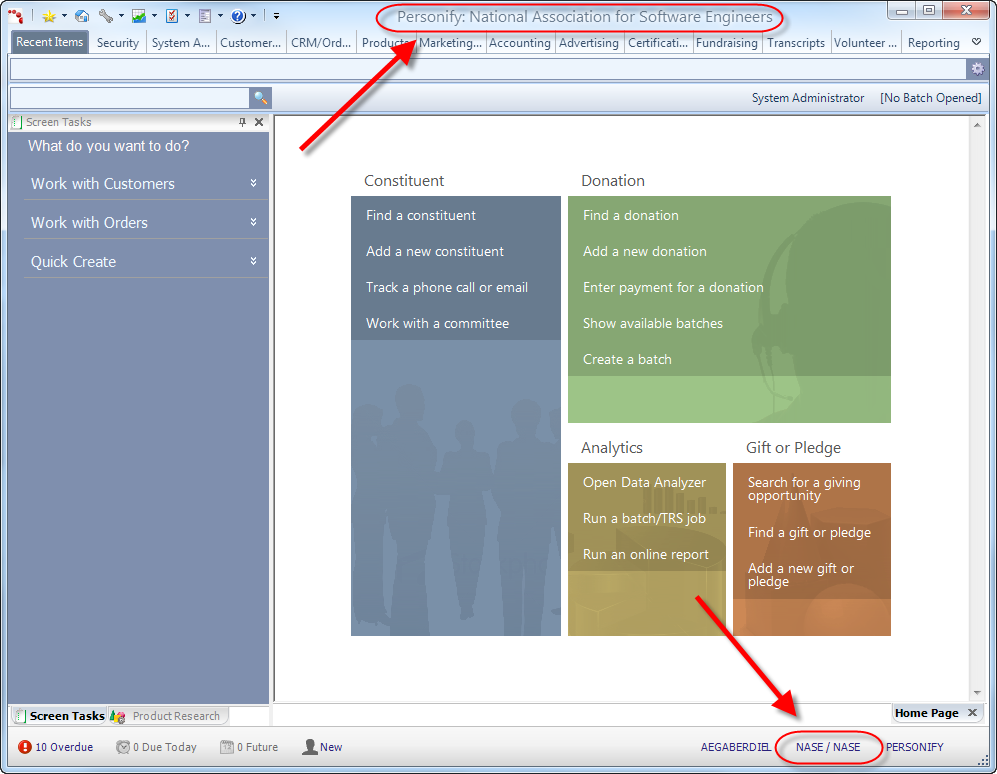Click Add a new gift or pledge
The height and width of the screenshot is (774, 997).
pos(801,575)
